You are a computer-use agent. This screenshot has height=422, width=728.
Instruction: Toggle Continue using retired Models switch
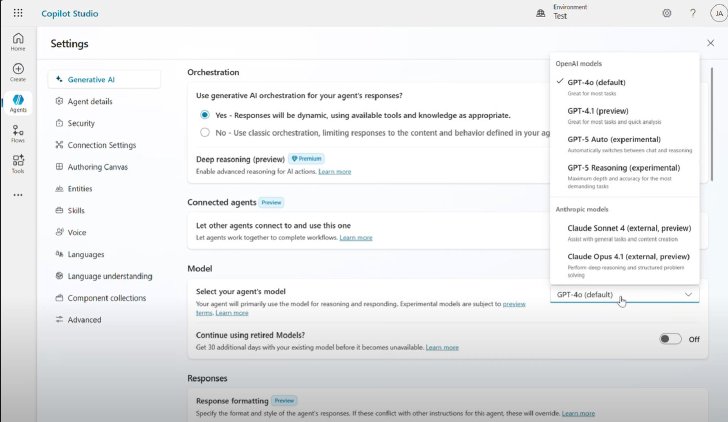(670, 339)
